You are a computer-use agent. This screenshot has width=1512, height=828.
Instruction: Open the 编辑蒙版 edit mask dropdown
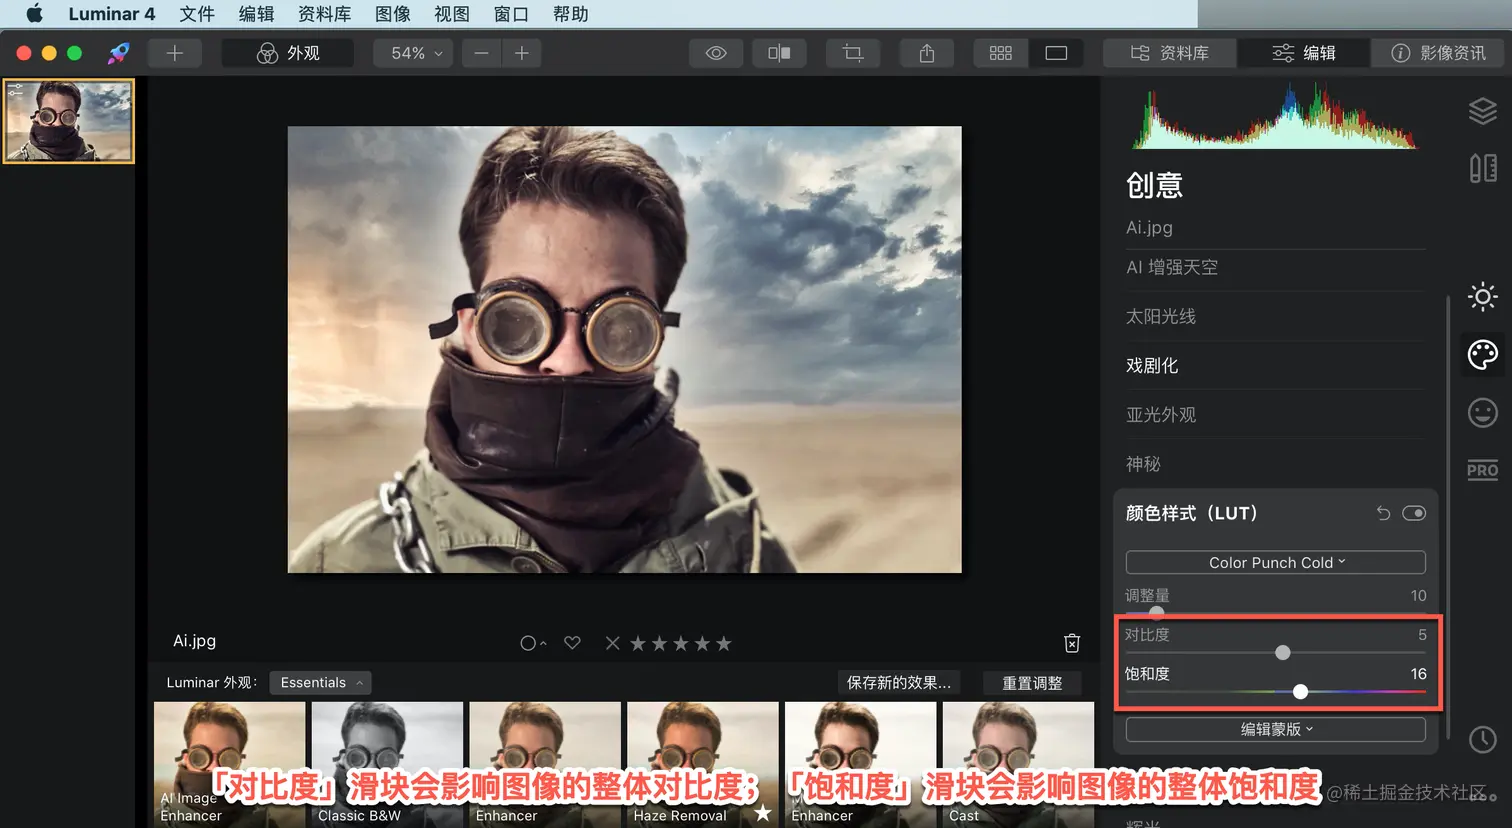coord(1276,729)
